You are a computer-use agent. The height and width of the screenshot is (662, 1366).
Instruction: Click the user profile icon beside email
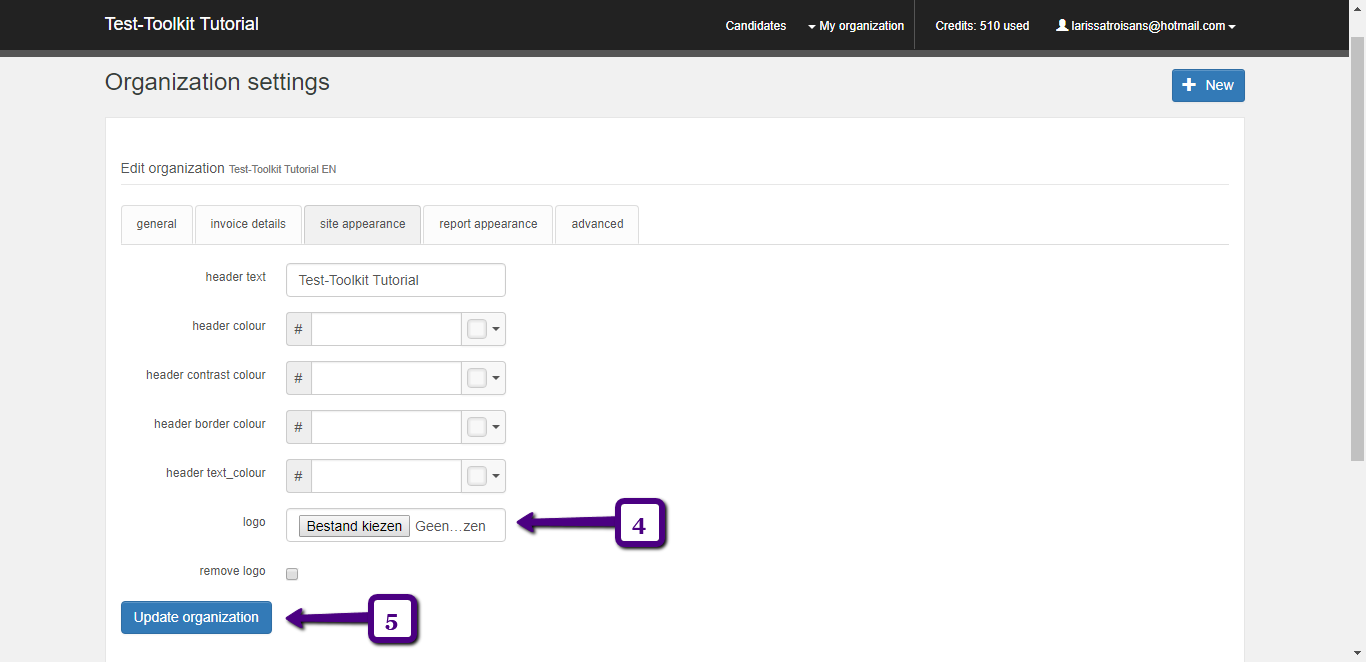(x=1062, y=26)
